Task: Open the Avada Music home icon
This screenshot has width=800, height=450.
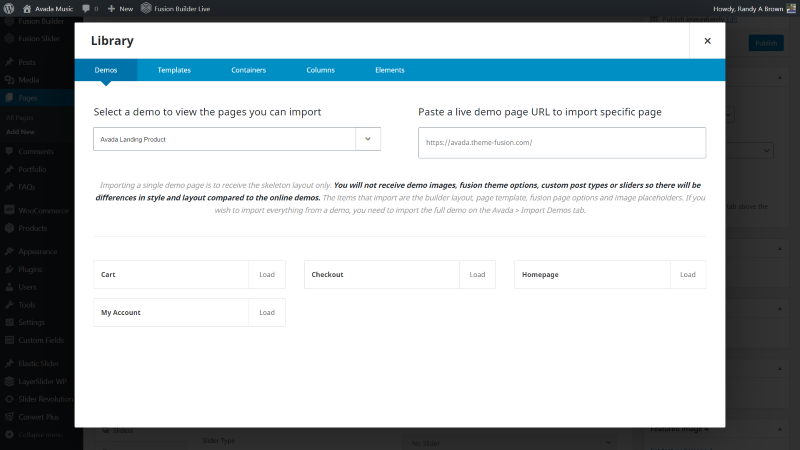Action: click(x=27, y=9)
